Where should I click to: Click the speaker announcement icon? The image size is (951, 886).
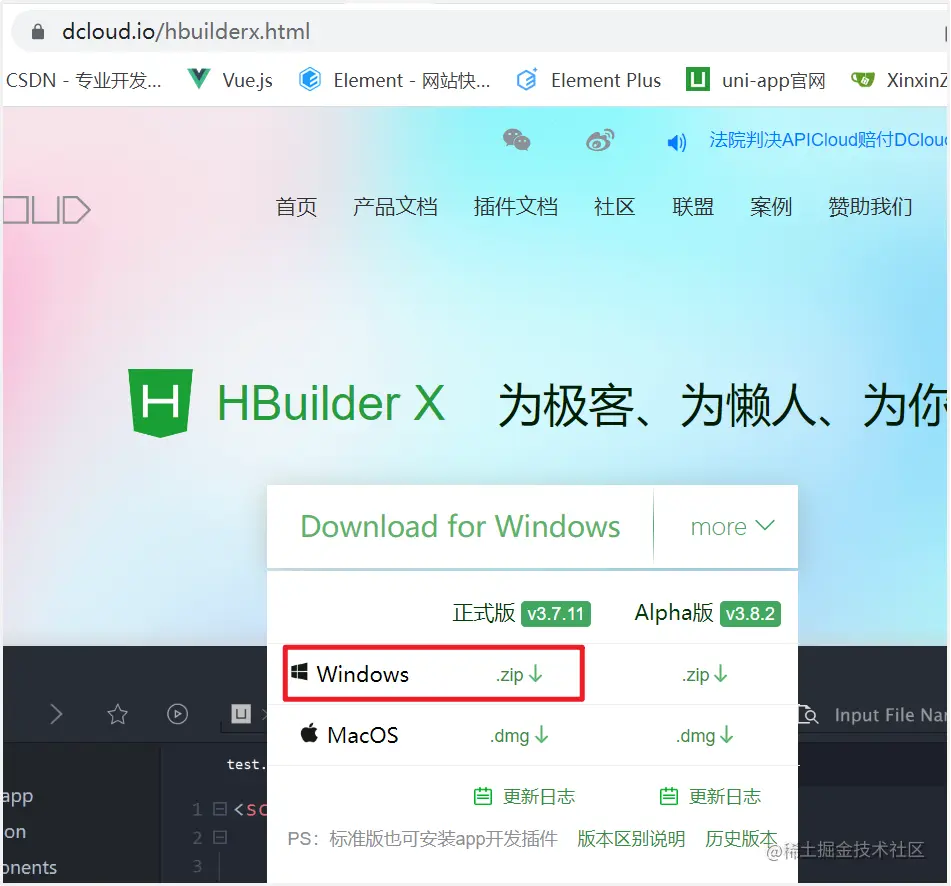(677, 142)
